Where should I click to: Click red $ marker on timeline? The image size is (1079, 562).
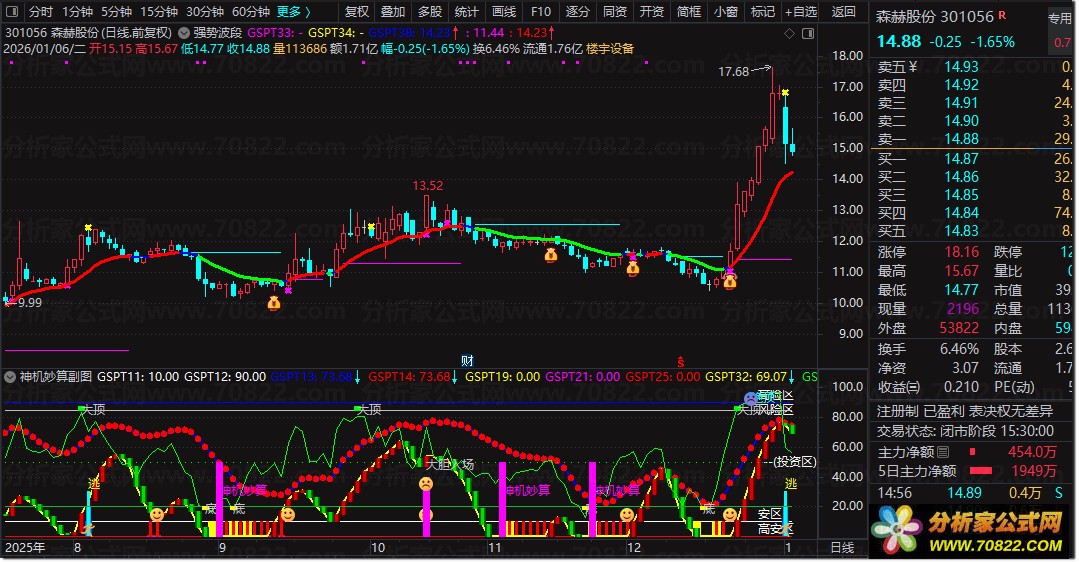pyautogui.click(x=681, y=362)
